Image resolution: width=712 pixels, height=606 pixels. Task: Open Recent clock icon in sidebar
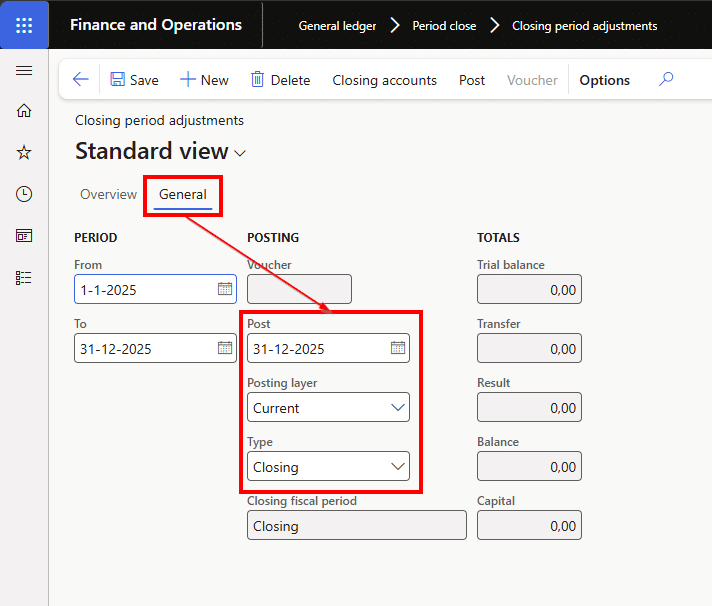[x=24, y=194]
